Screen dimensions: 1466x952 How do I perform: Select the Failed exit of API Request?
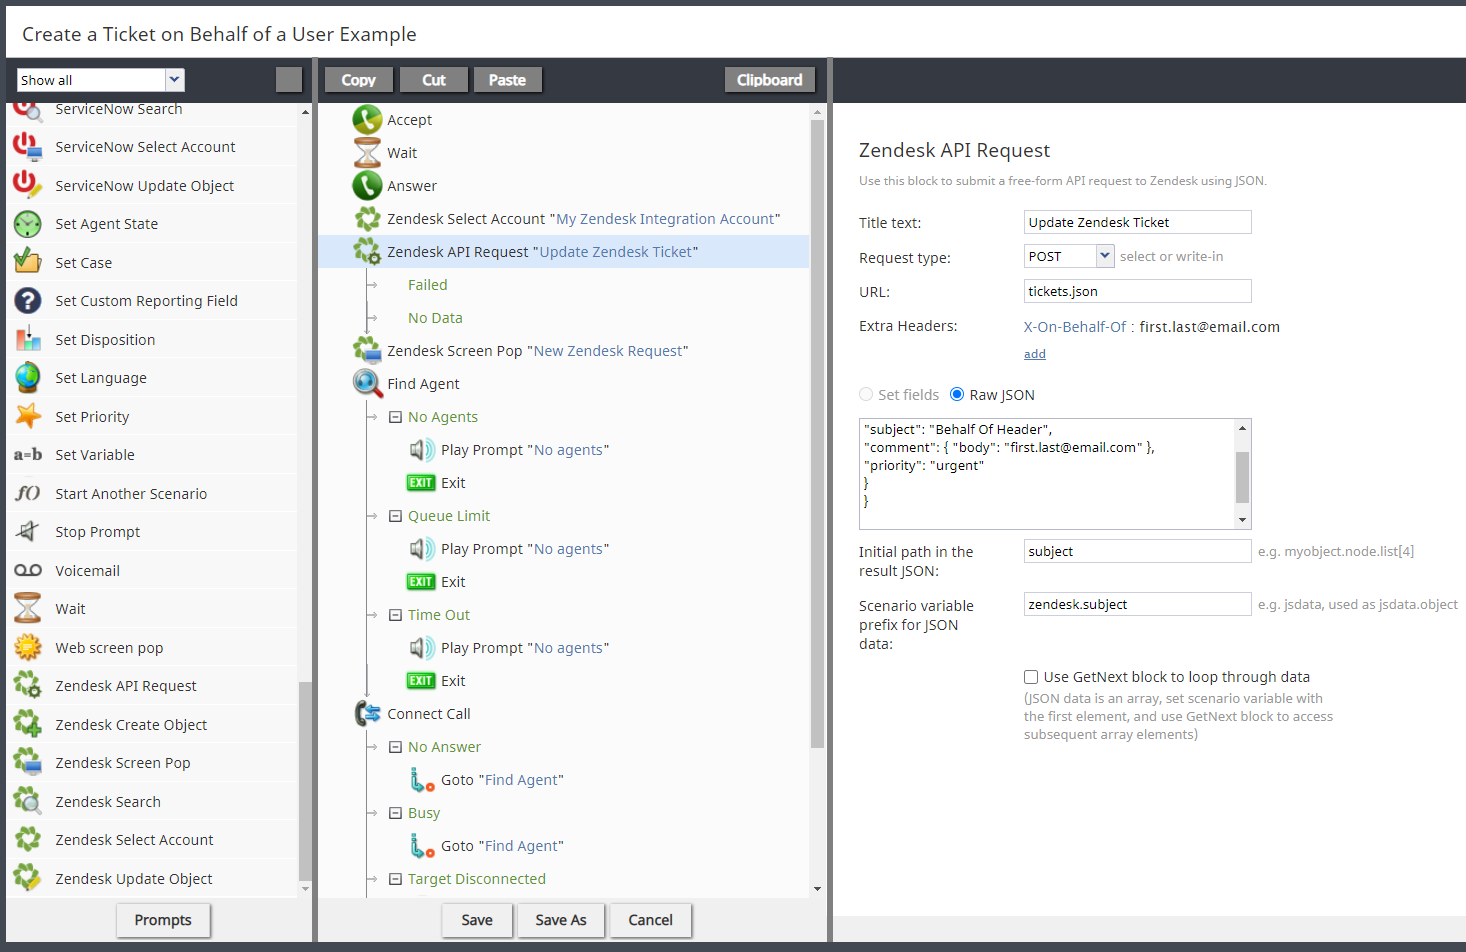tap(428, 285)
